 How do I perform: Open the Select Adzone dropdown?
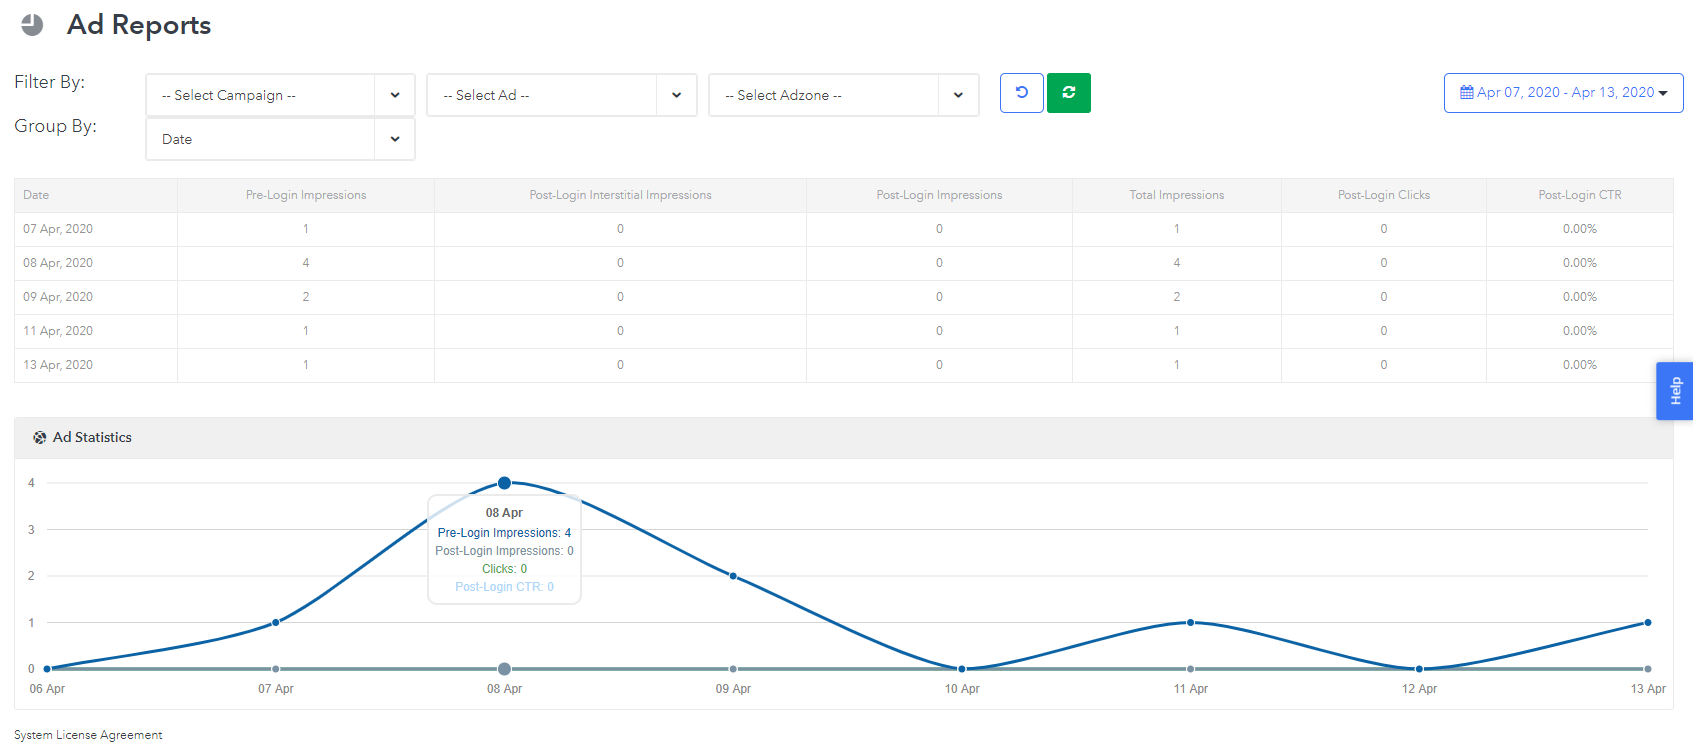(844, 95)
